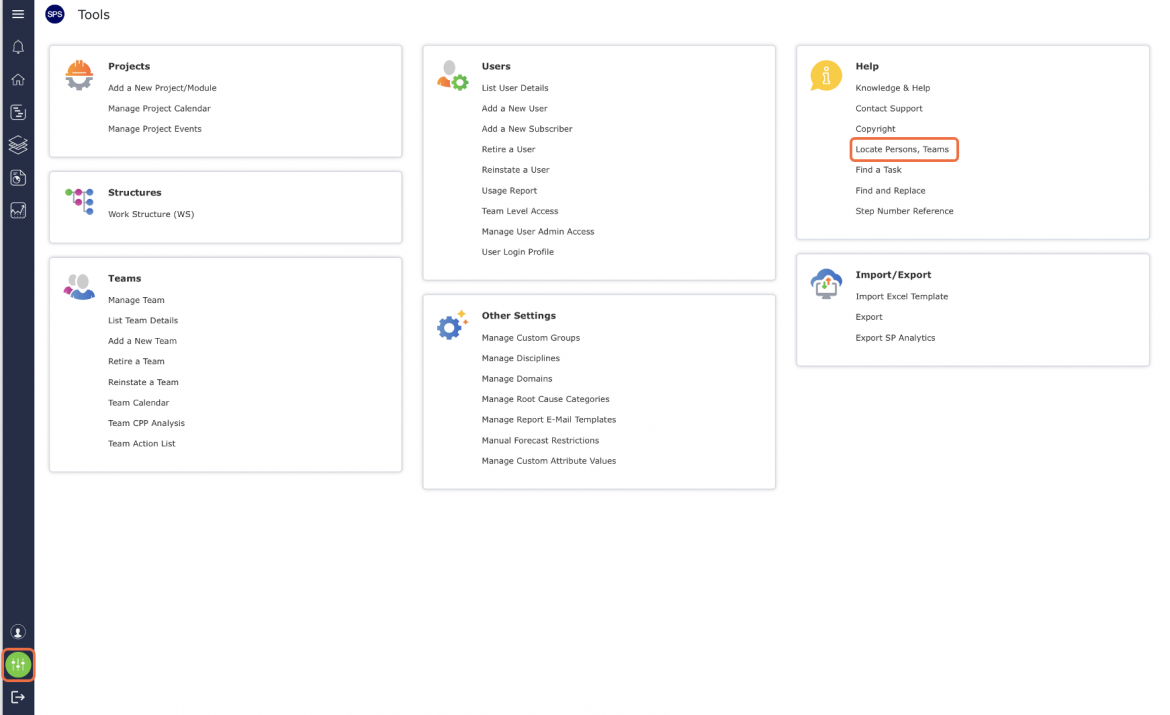The image size is (1170, 715).
Task: Open notifications bell in sidebar
Action: 18,47
